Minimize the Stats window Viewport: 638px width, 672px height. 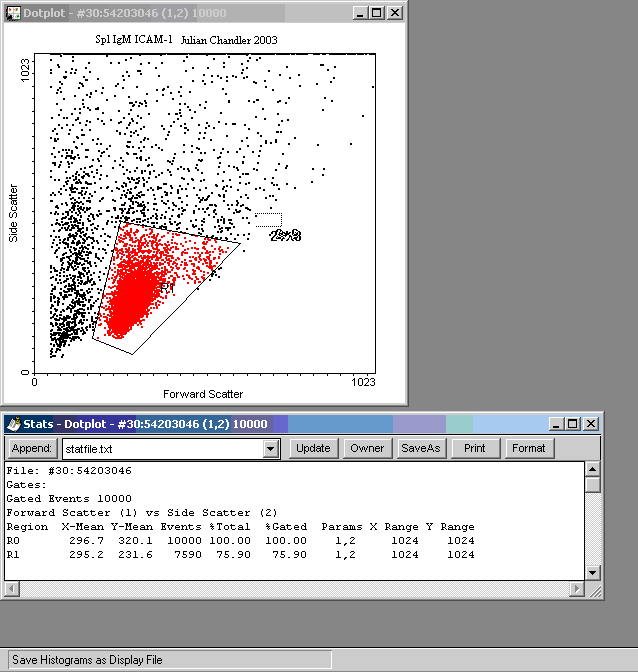pyautogui.click(x=556, y=424)
